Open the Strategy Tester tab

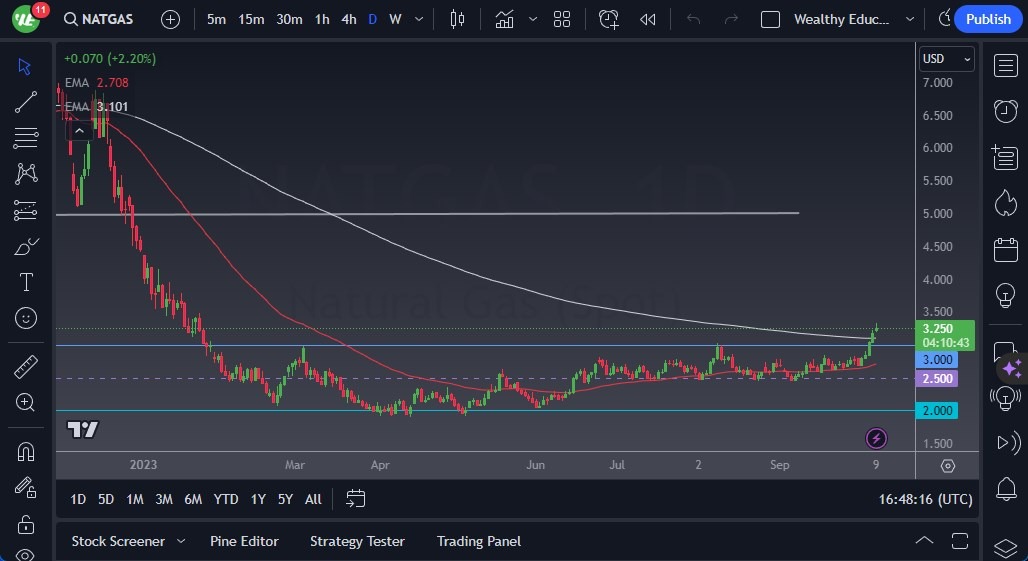(357, 541)
